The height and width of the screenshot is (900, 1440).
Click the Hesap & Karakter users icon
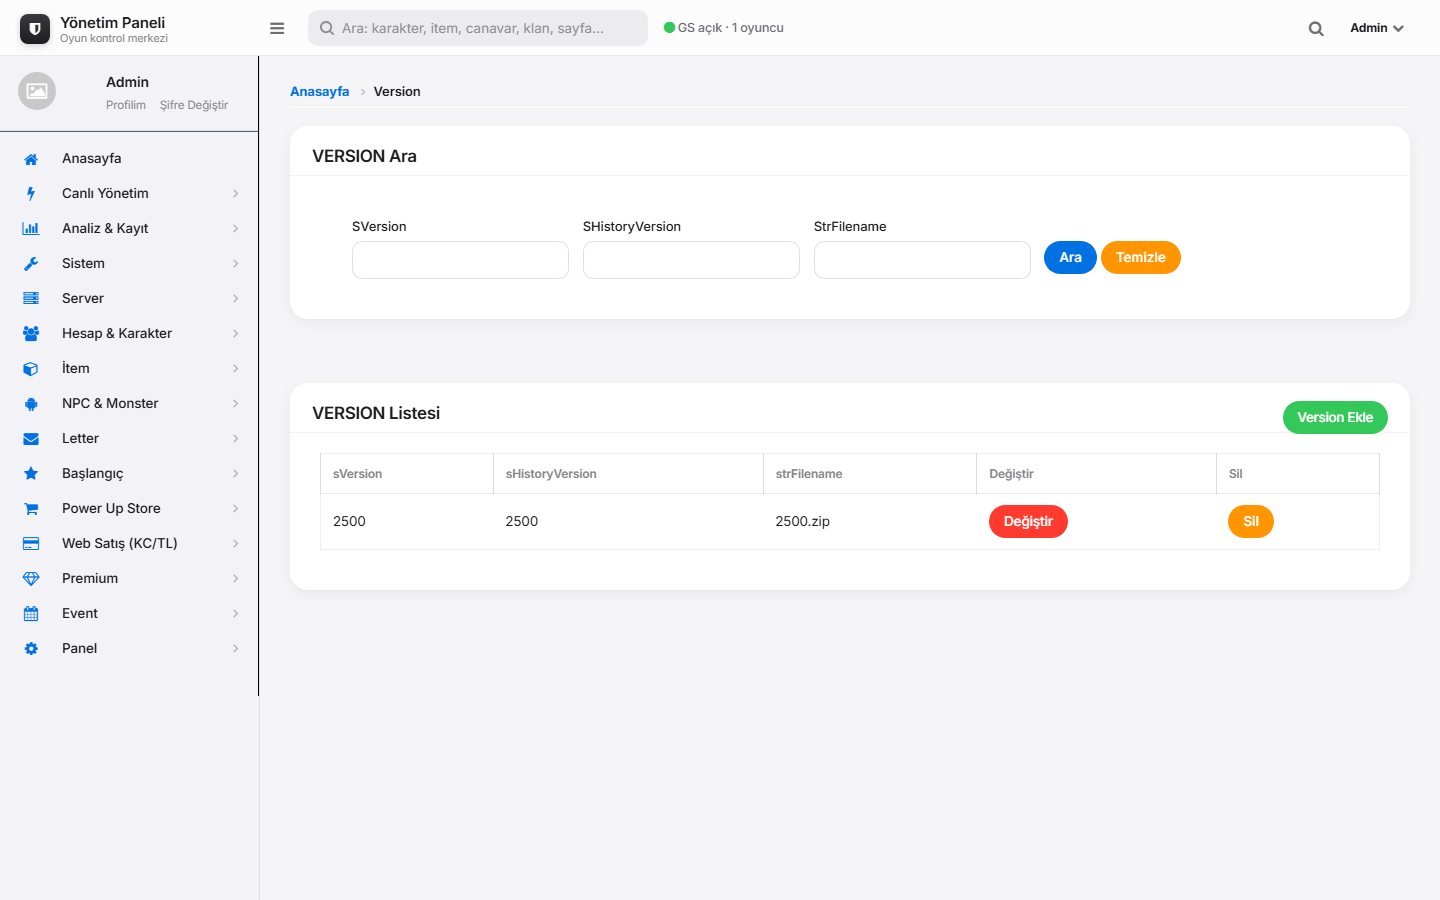[x=31, y=334]
